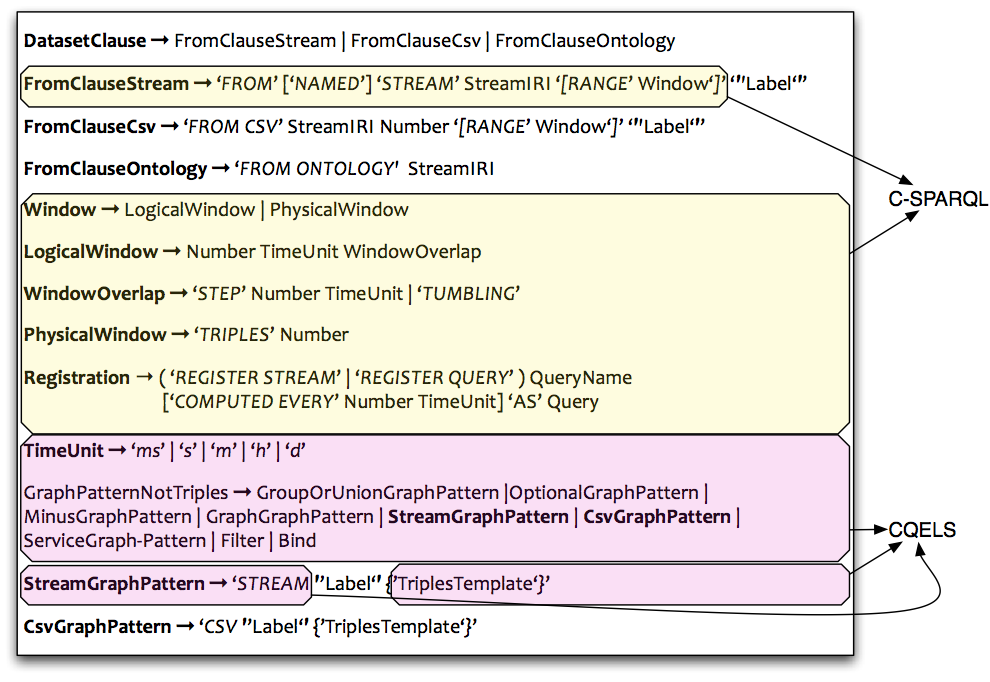Select the OptionalGraphPattern alternative
990x682 pixels.
click(605, 492)
